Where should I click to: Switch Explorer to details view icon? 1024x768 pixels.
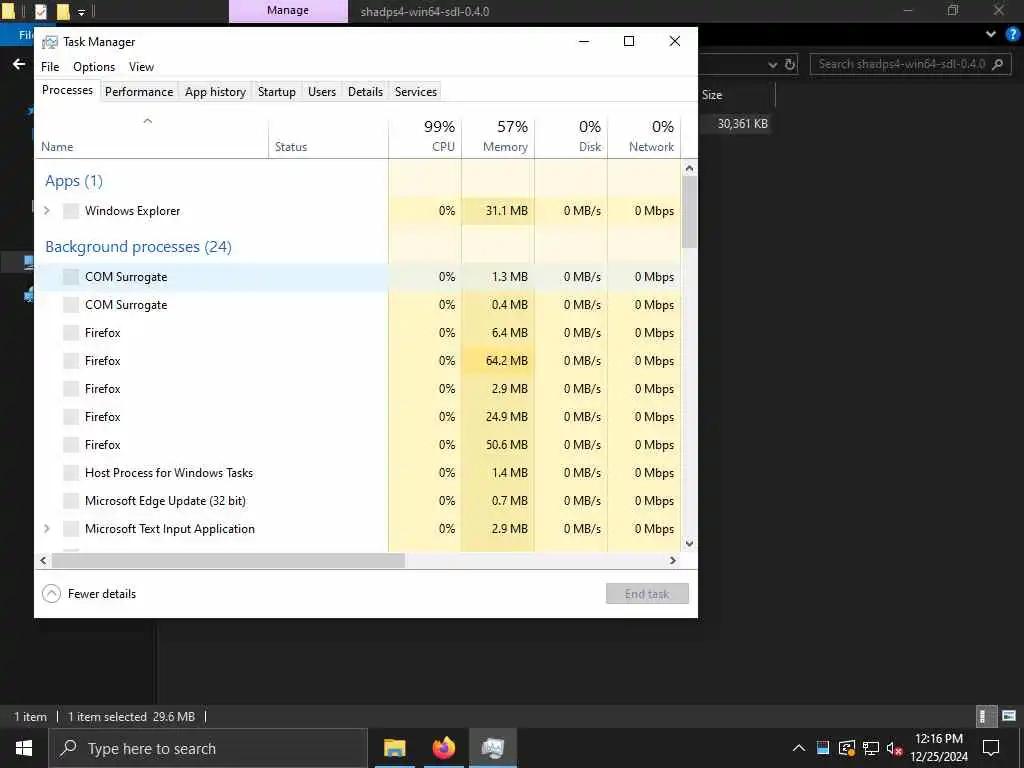[985, 716]
